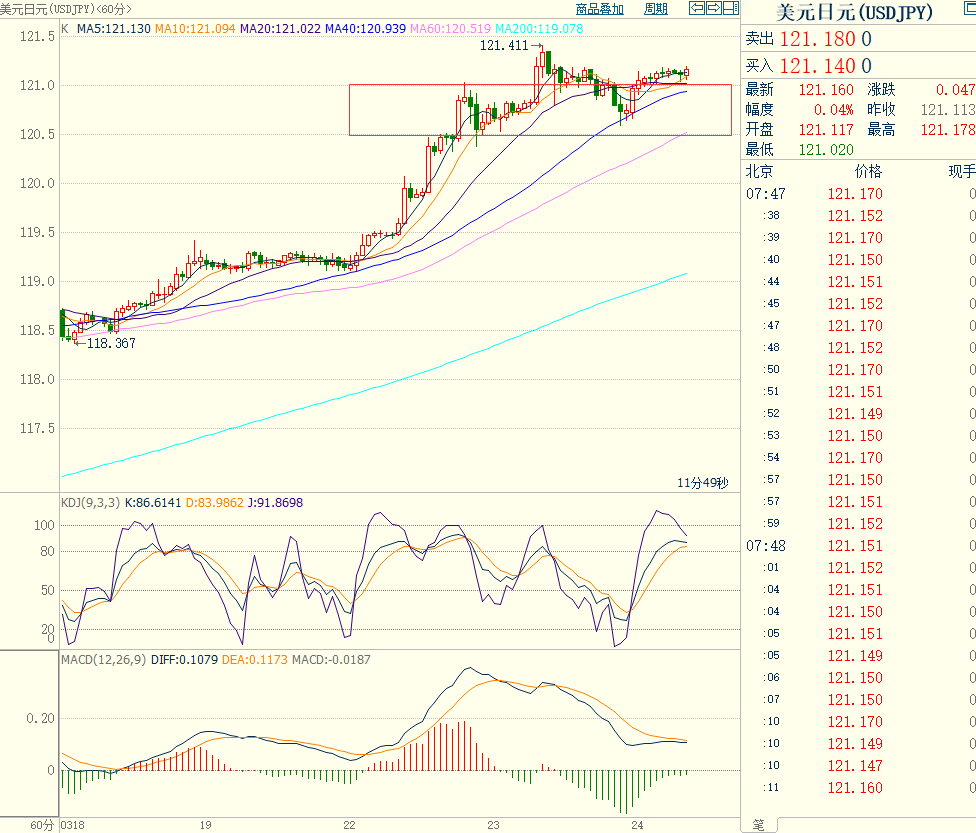Select the MA20:121.022 indicator label
This screenshot has width=976, height=833.
[x=280, y=29]
